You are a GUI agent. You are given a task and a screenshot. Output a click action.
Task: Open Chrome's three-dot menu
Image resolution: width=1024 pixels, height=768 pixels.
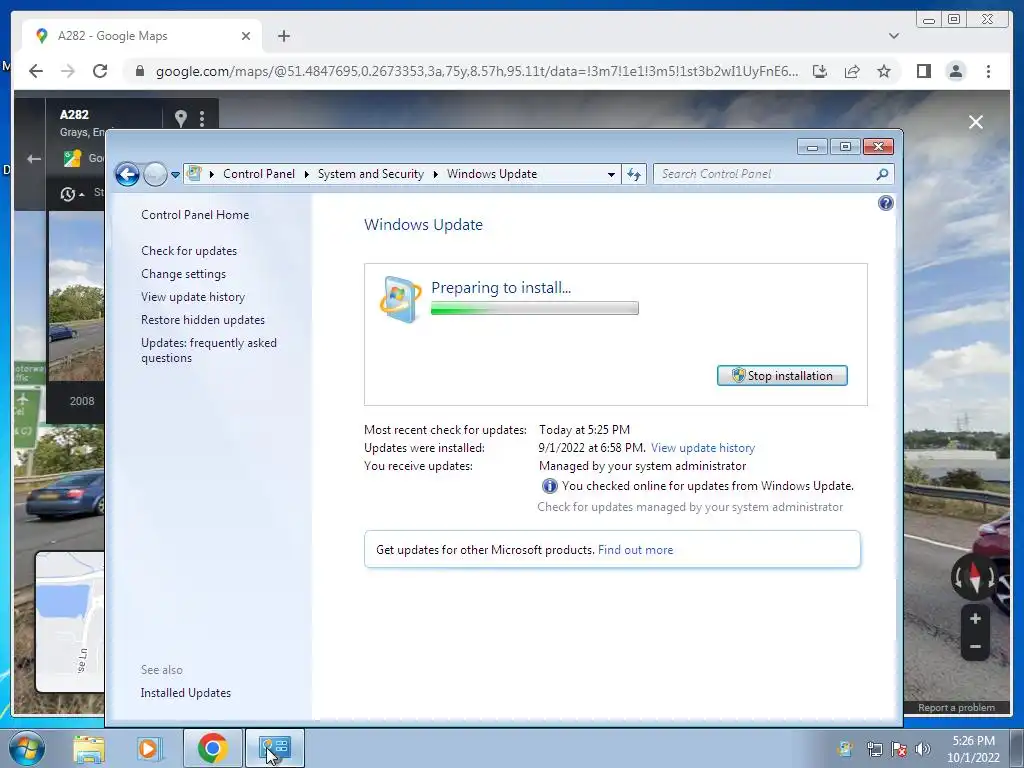988,71
